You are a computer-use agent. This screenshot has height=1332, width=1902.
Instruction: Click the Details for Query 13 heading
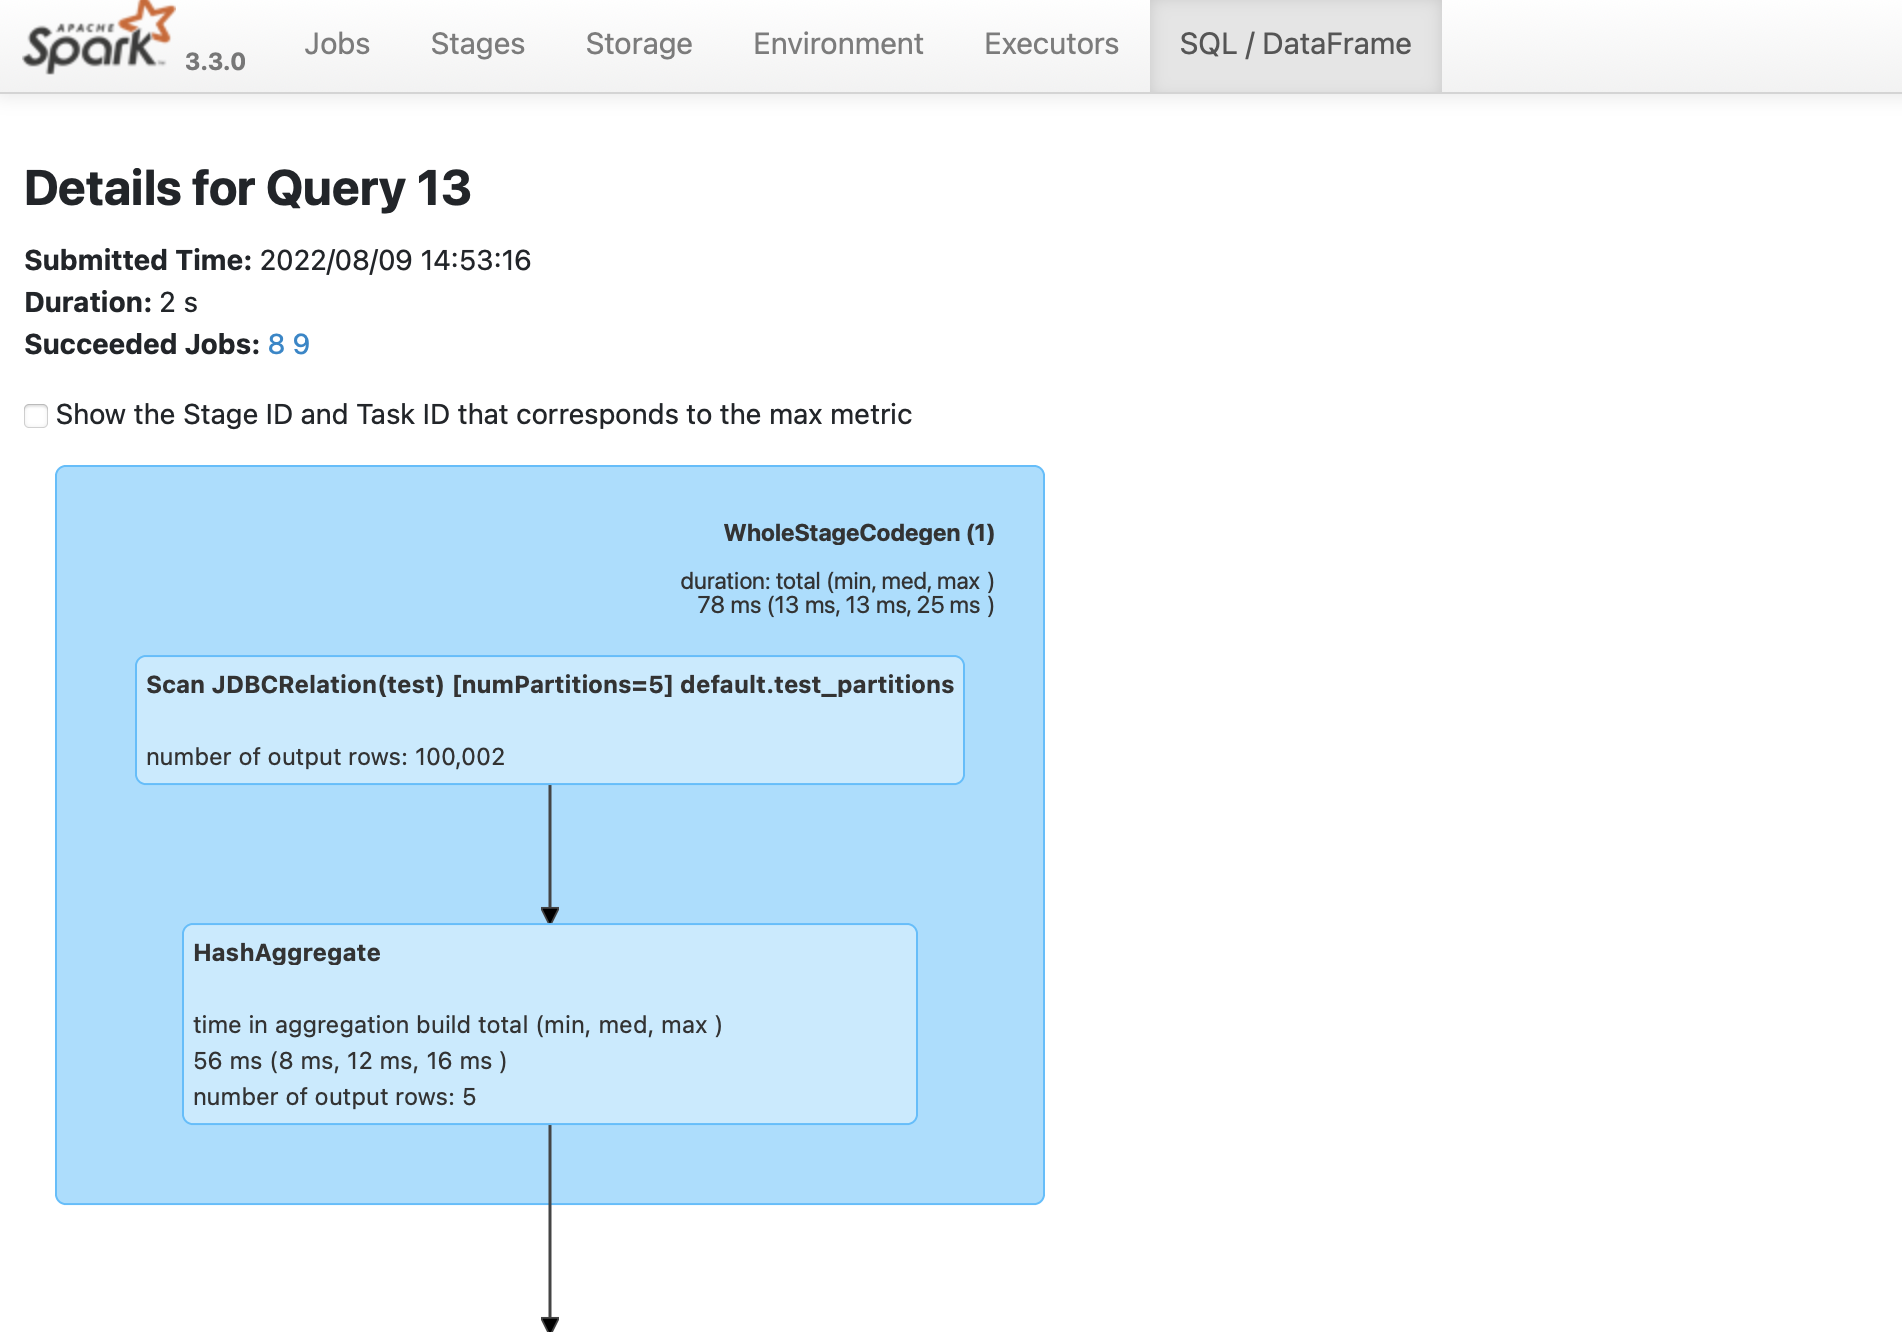click(x=247, y=188)
